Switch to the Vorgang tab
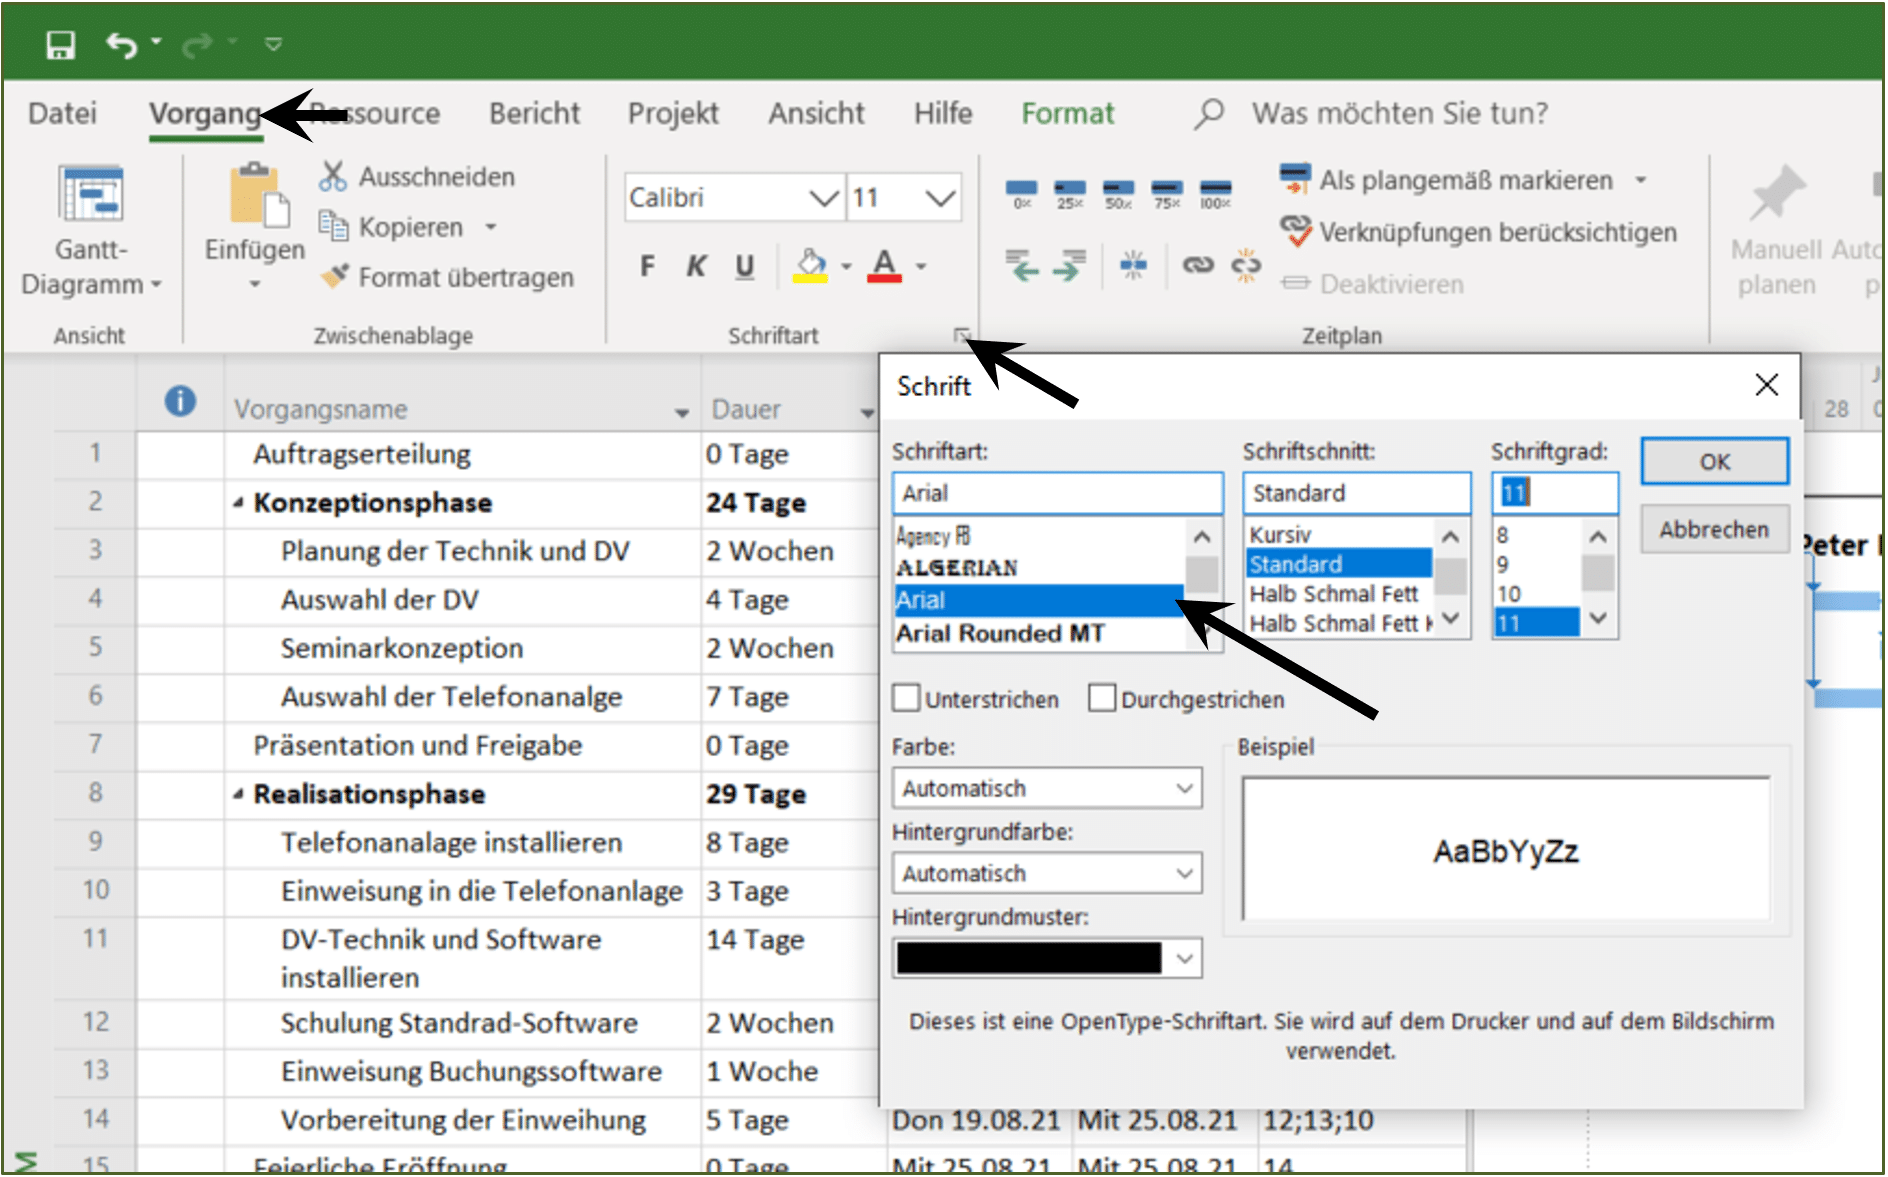This screenshot has width=1888, height=1177. [205, 113]
